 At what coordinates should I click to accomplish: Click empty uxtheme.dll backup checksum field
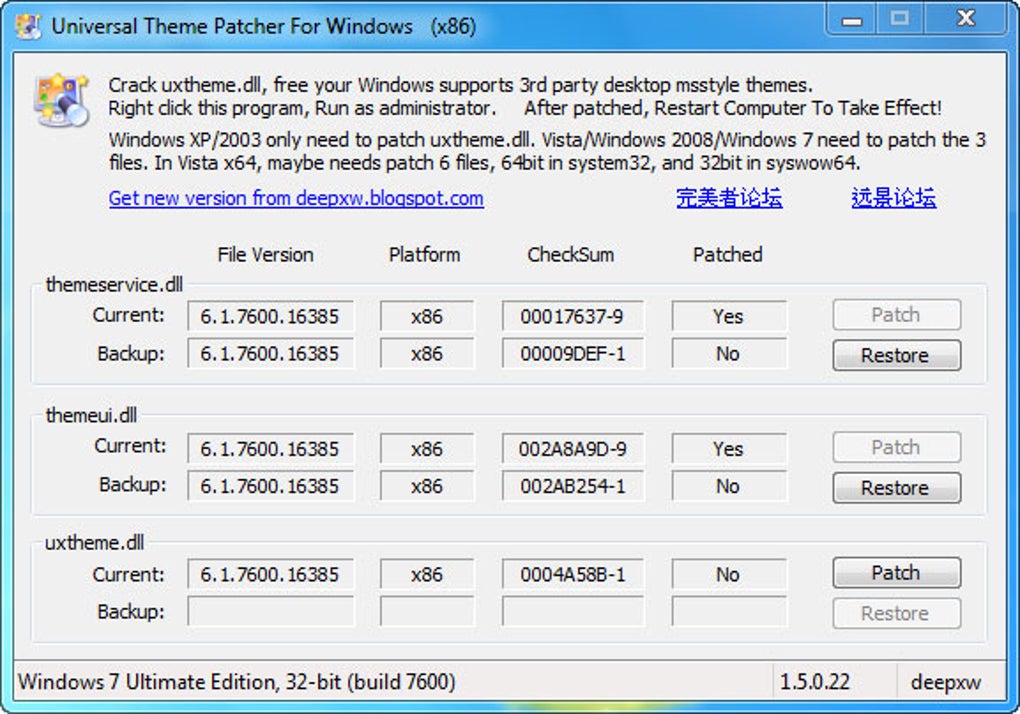click(x=573, y=611)
